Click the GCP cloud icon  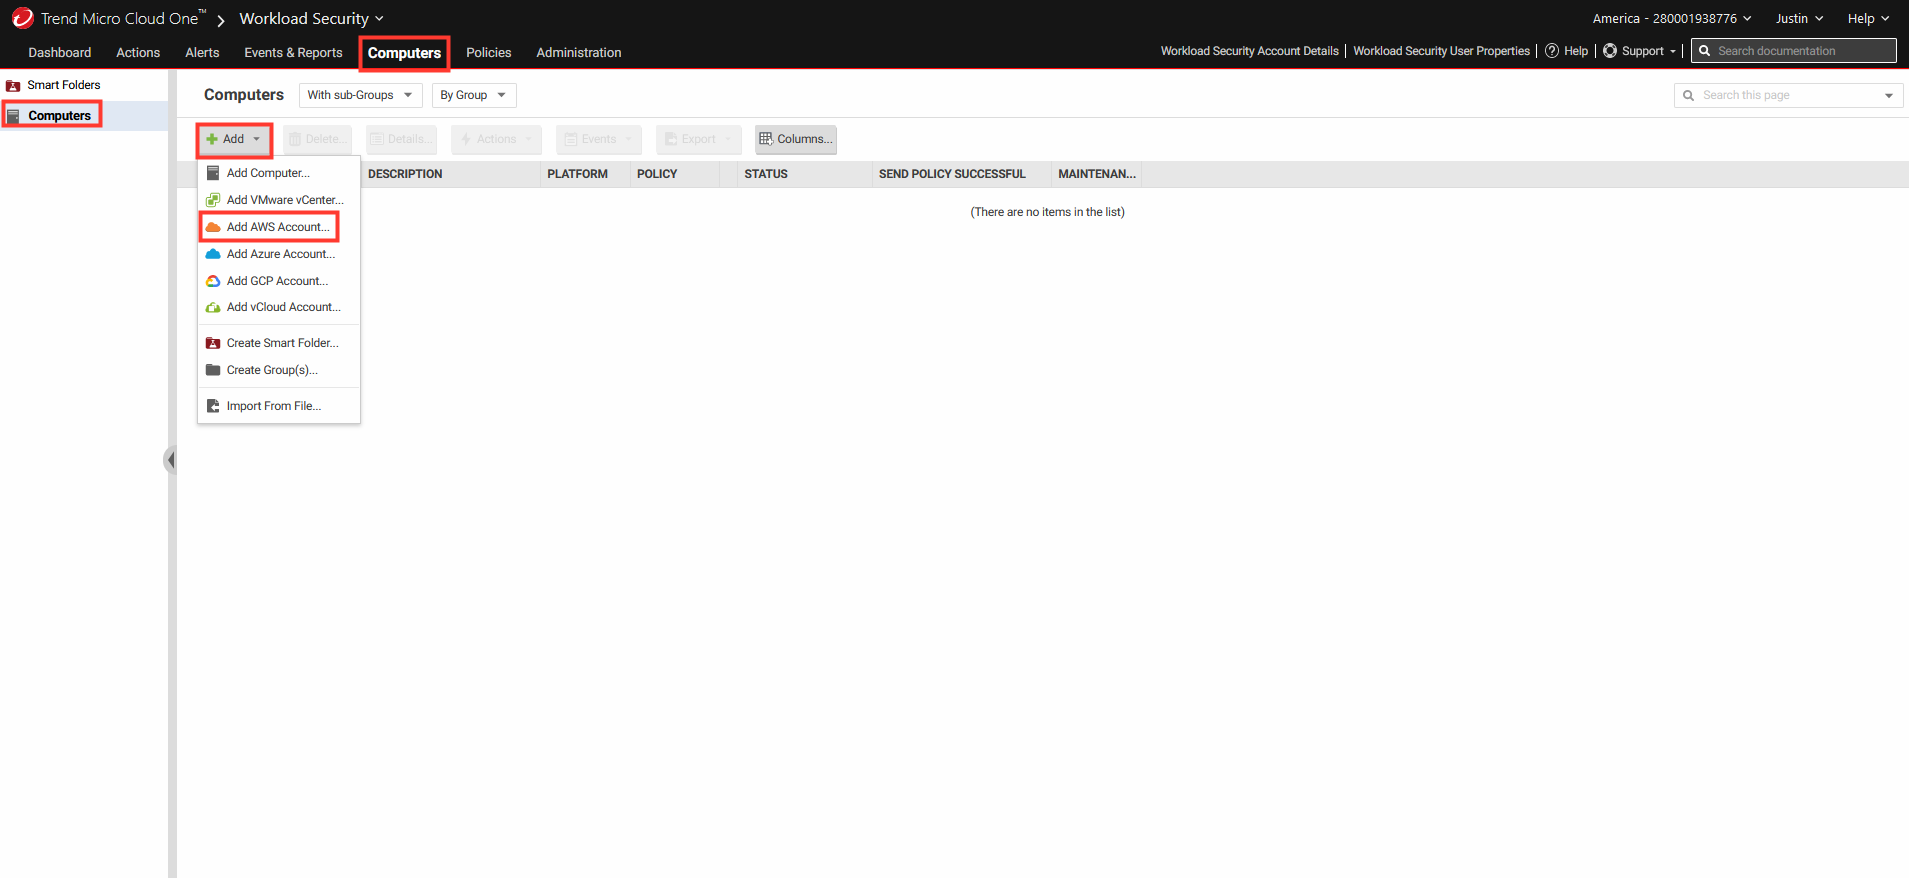[213, 281]
